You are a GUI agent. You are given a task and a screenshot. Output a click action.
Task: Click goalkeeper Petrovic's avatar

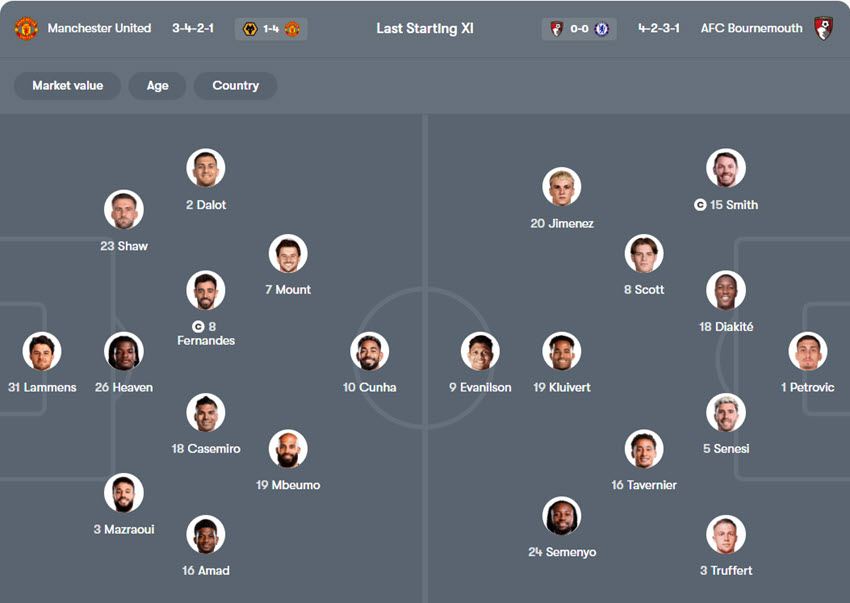(x=807, y=352)
